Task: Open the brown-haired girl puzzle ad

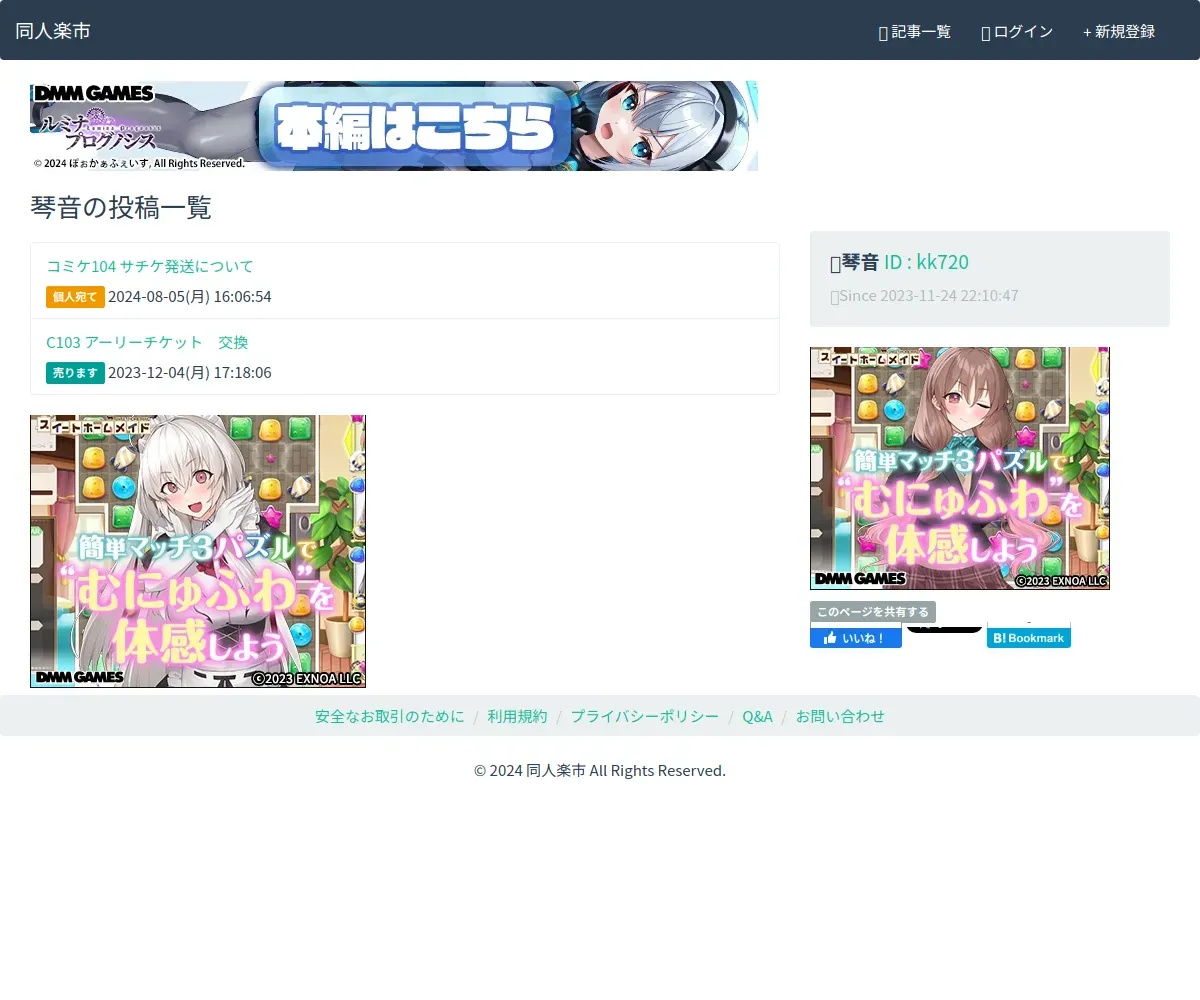Action: click(x=960, y=468)
